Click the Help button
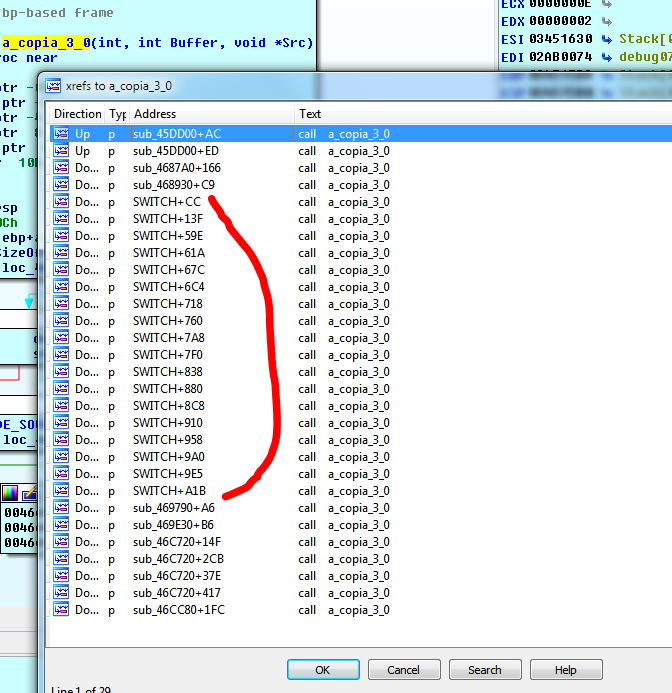Viewport: 672px width, 693px height. tap(566, 670)
